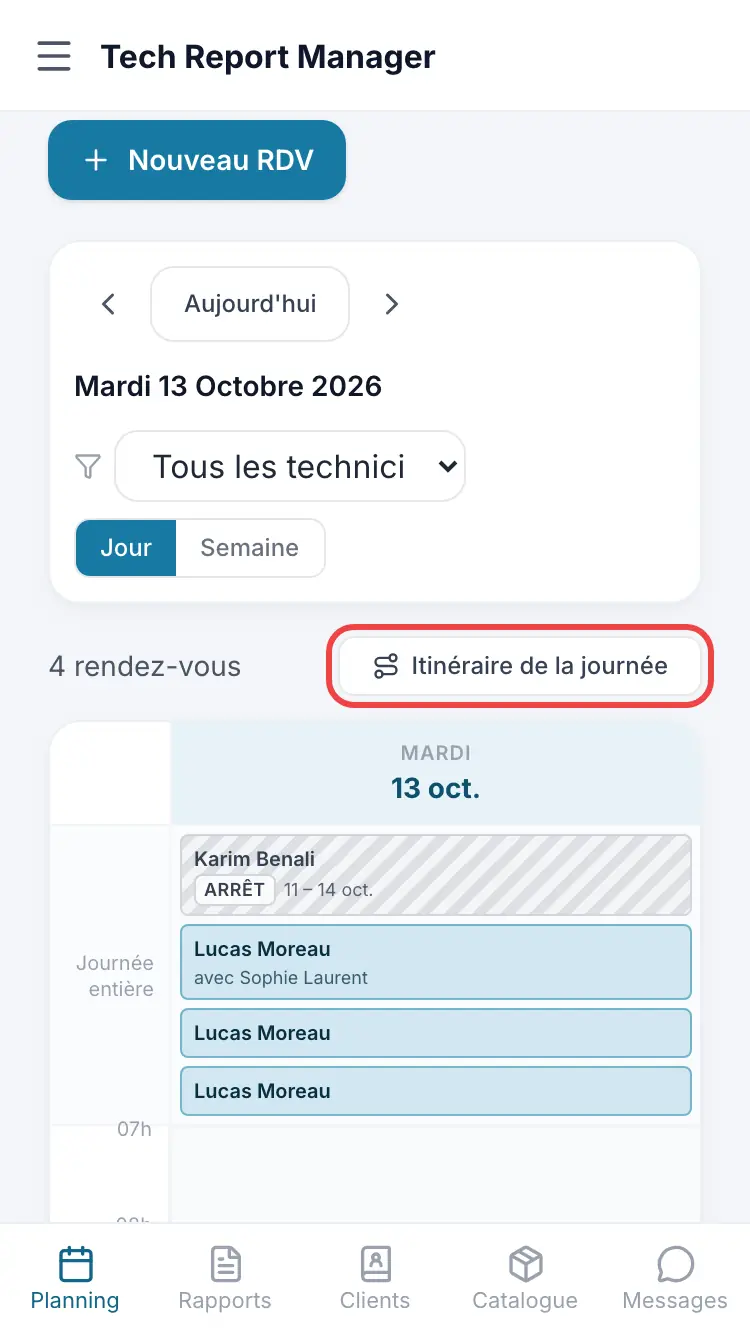Open Lucas Moreau appointment with Sophie Laurent
The width and height of the screenshot is (750, 1334).
pyautogui.click(x=436, y=962)
